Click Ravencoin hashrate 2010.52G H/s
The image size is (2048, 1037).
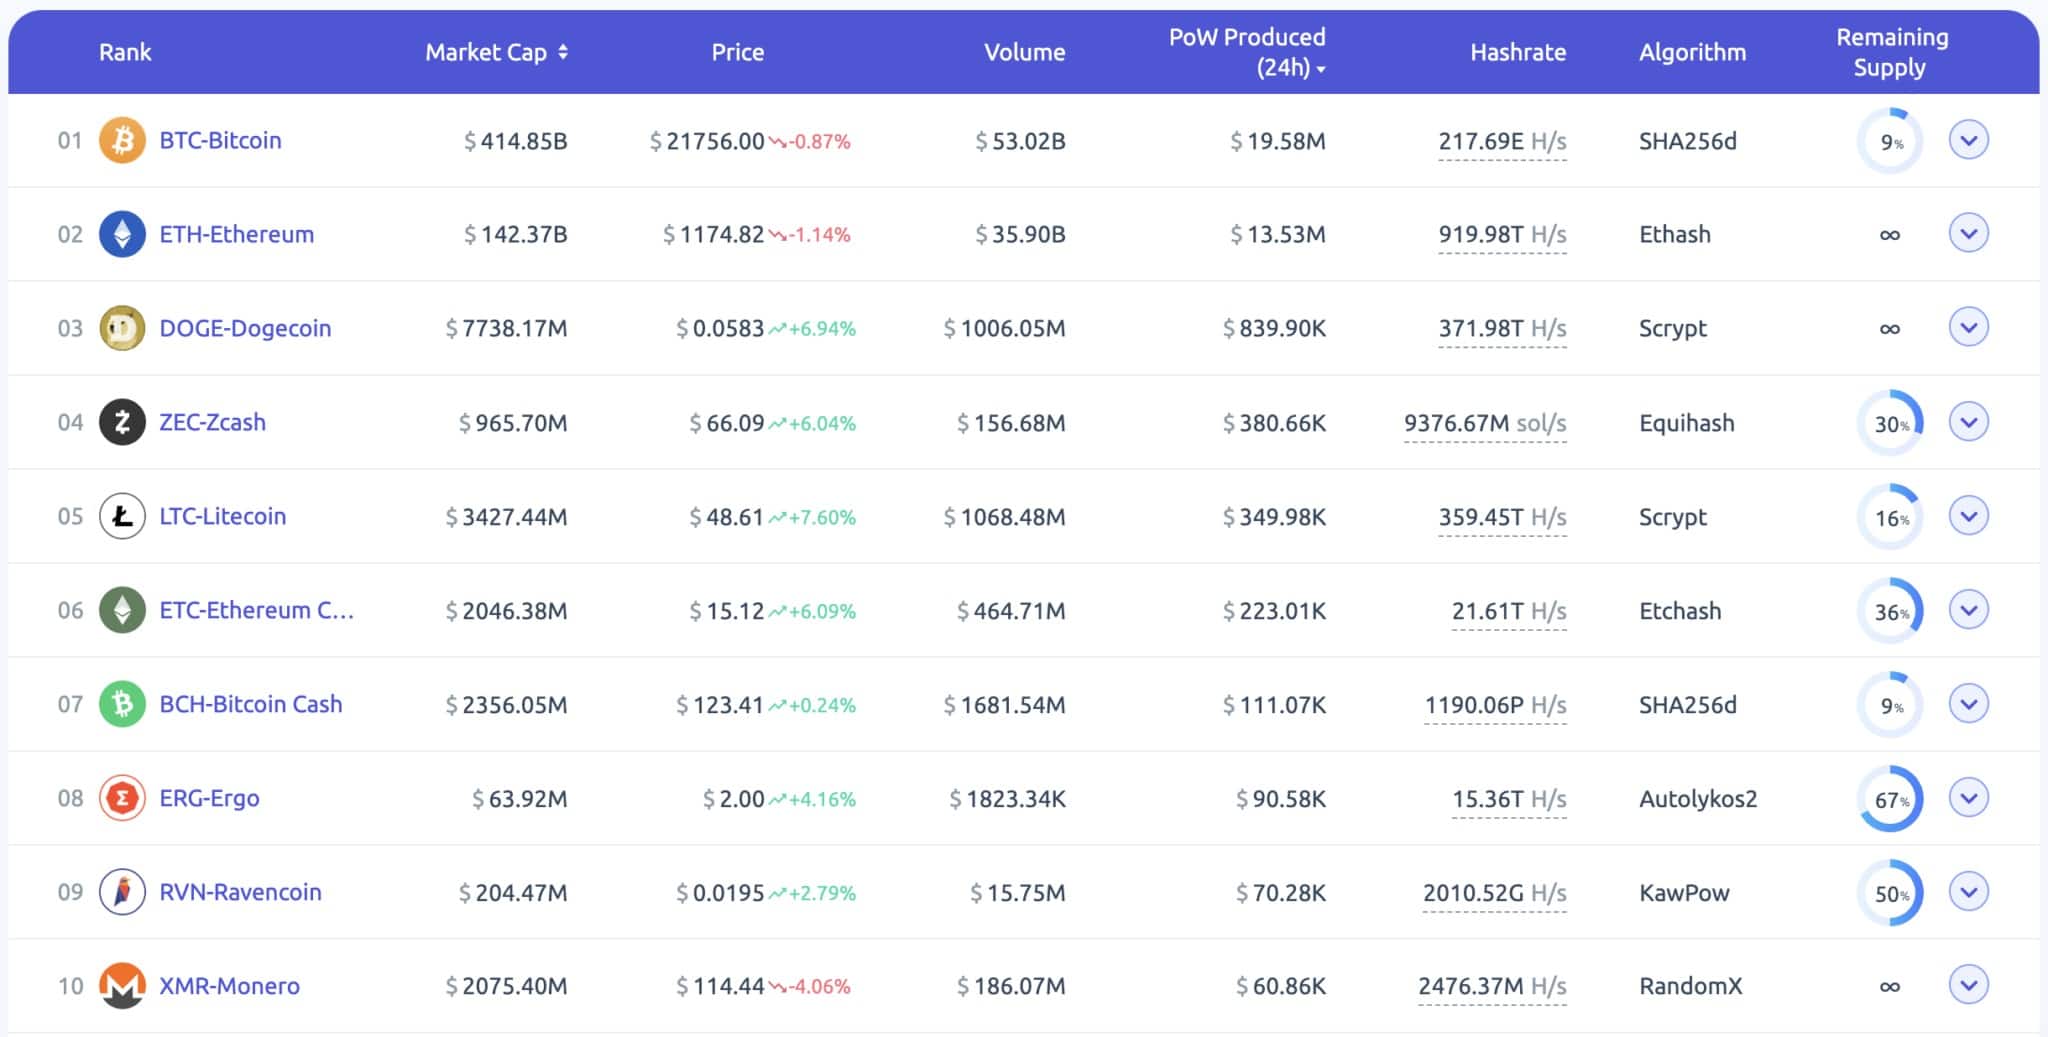coord(1495,893)
